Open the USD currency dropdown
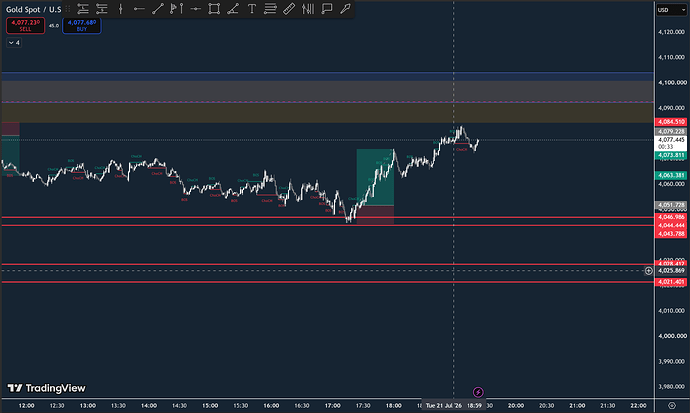 pyautogui.click(x=672, y=10)
